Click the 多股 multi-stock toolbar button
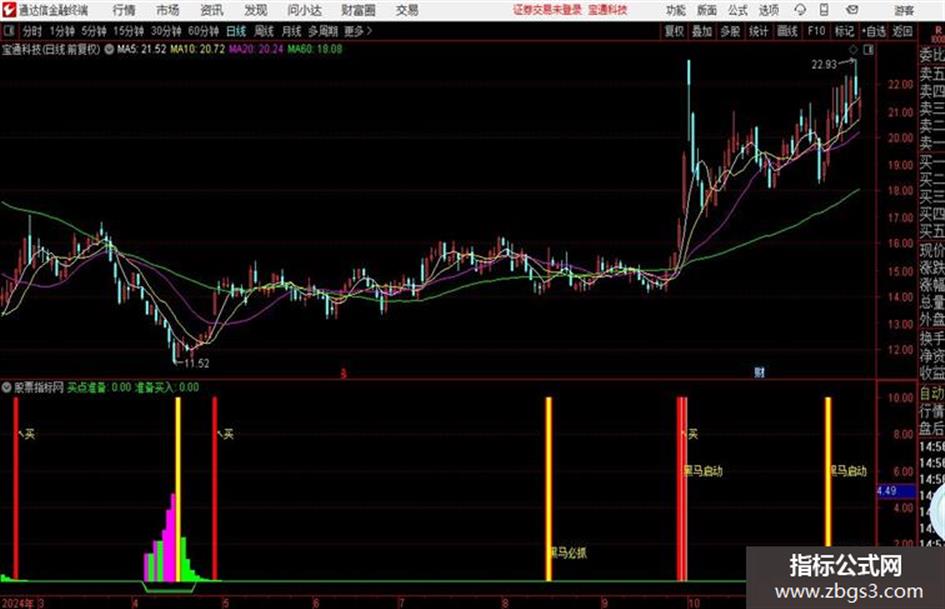 pos(730,31)
